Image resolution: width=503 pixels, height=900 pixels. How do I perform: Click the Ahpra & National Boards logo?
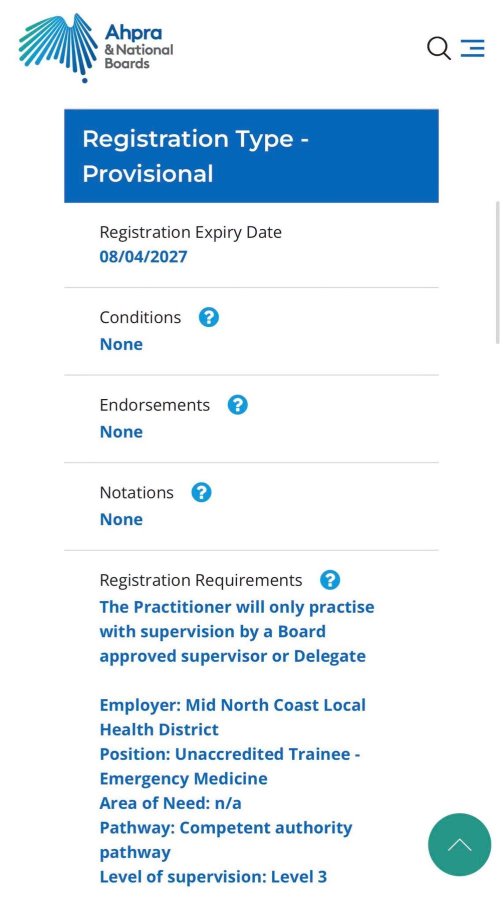[96, 48]
